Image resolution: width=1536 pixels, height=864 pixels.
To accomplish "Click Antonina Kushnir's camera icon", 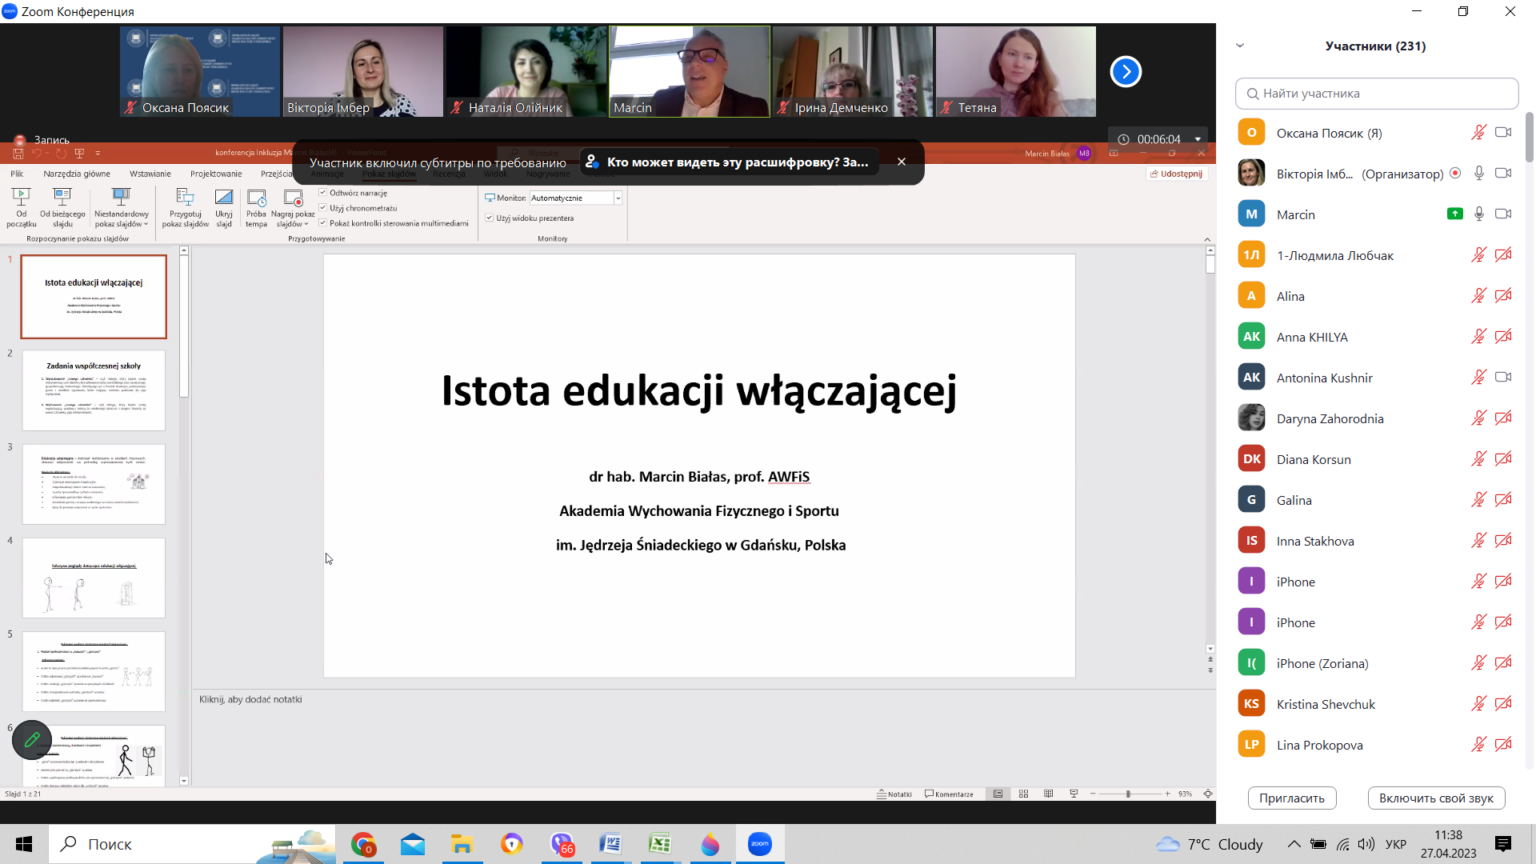I will tap(1503, 377).
